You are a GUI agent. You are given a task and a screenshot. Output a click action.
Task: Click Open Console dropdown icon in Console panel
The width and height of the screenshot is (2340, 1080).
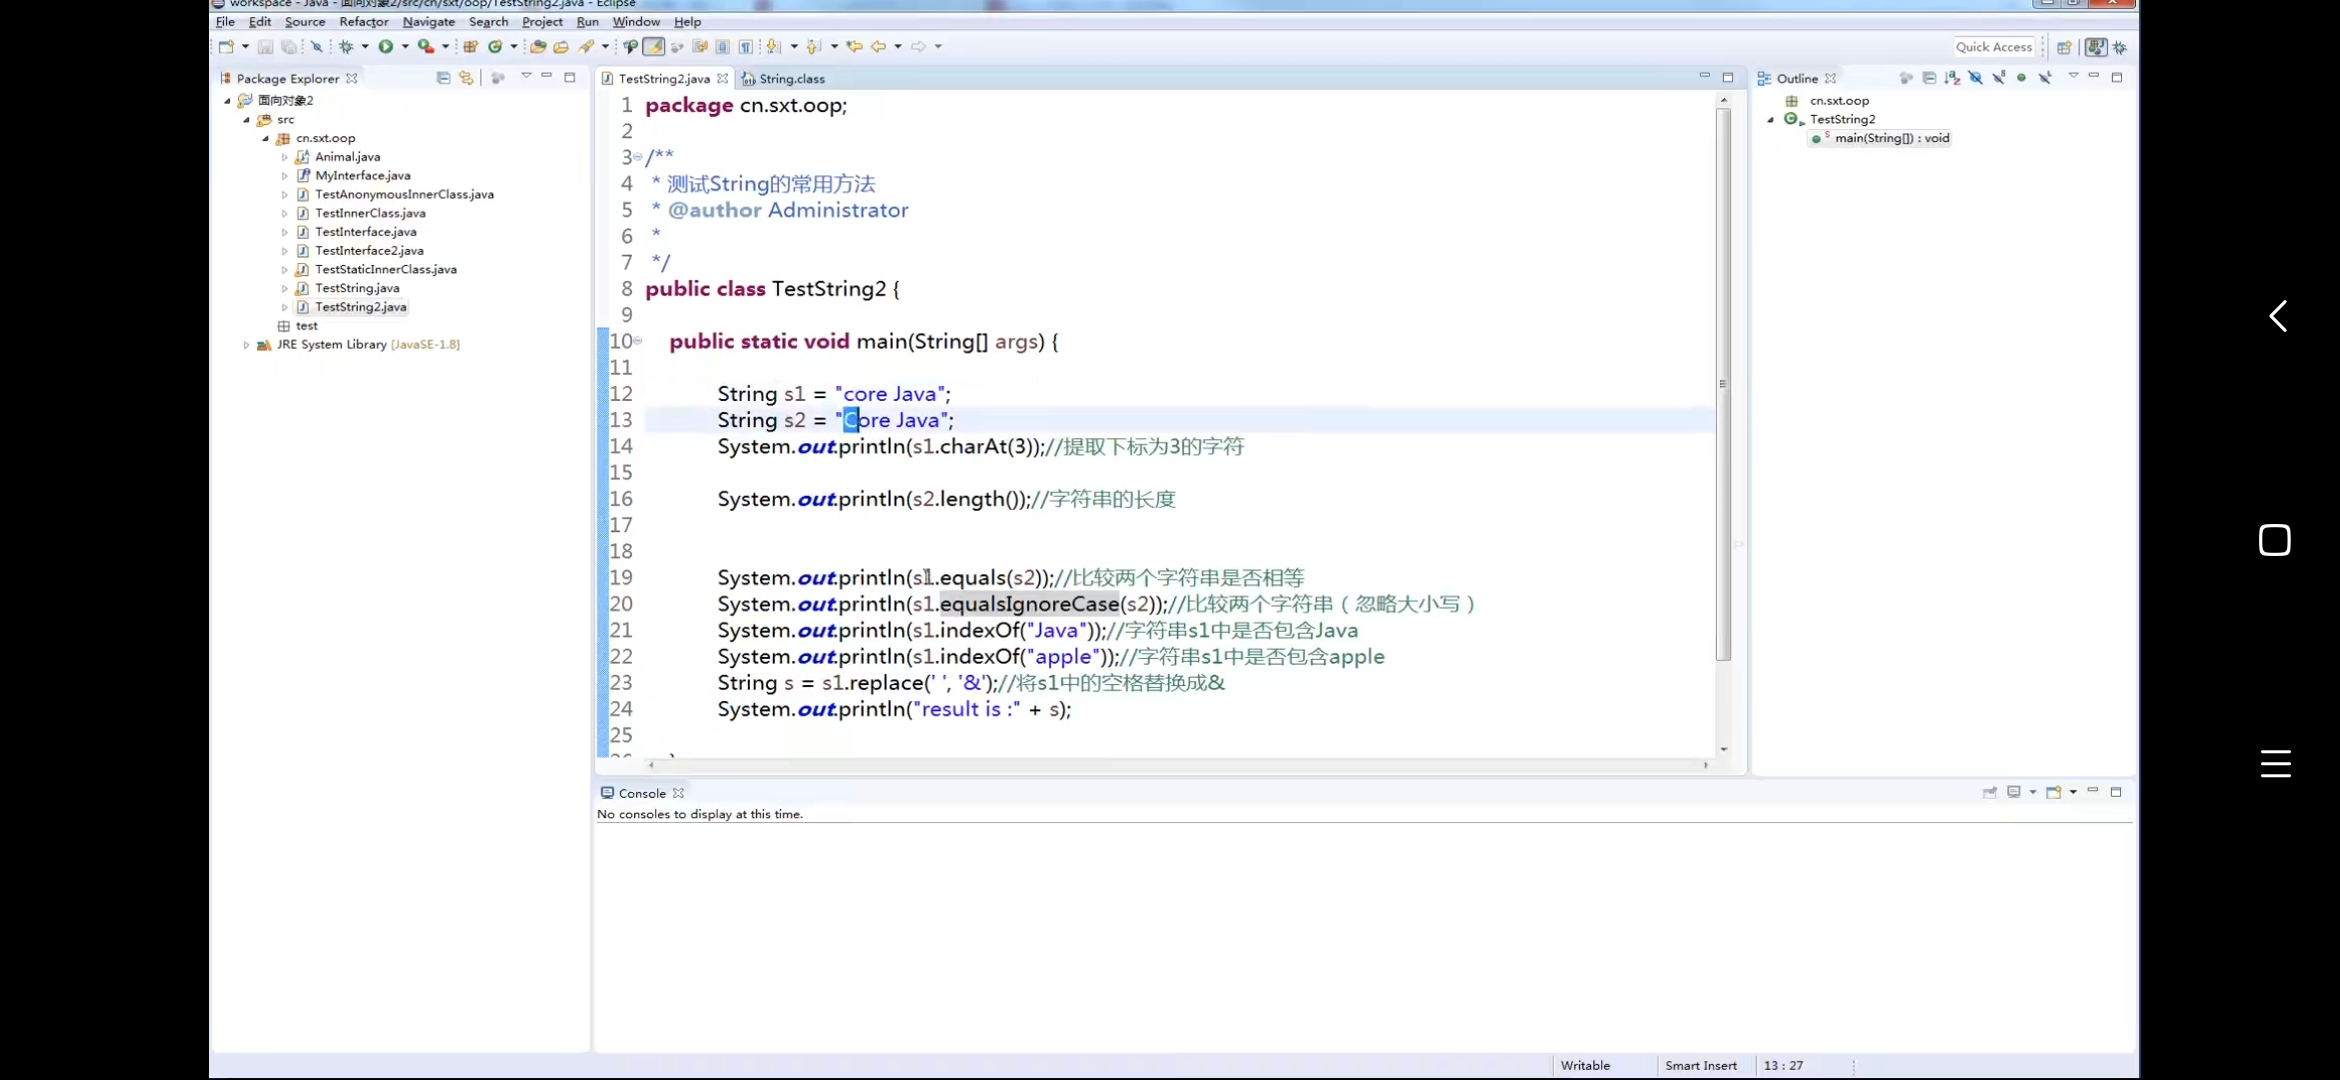coord(2056,792)
